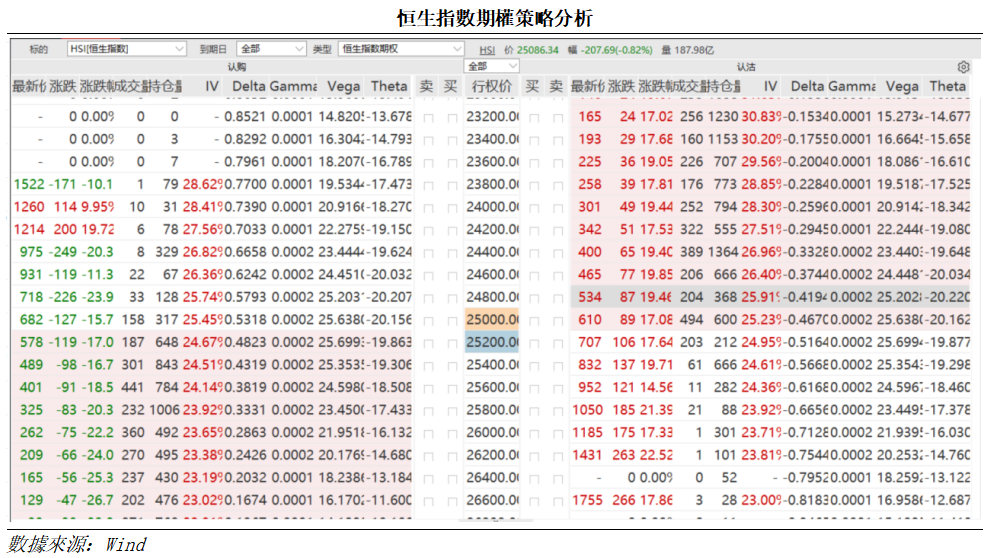Check put-side 买 box in the 25600 row
985x558 pixels.
coord(533,389)
